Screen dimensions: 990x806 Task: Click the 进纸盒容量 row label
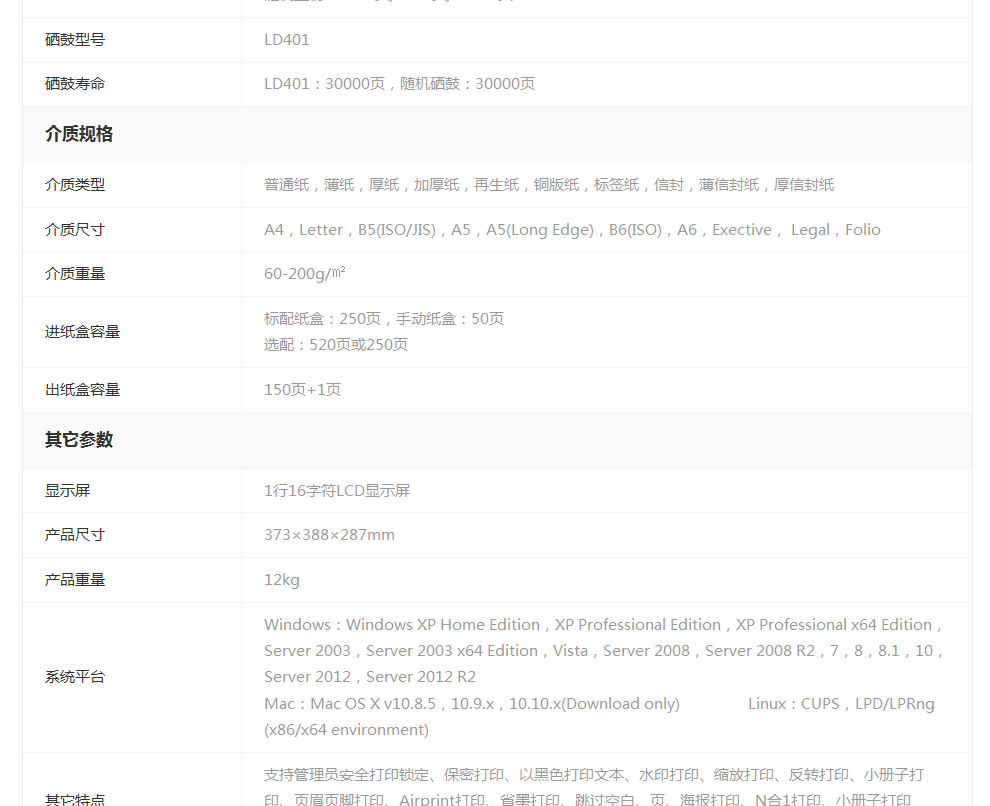(82, 332)
